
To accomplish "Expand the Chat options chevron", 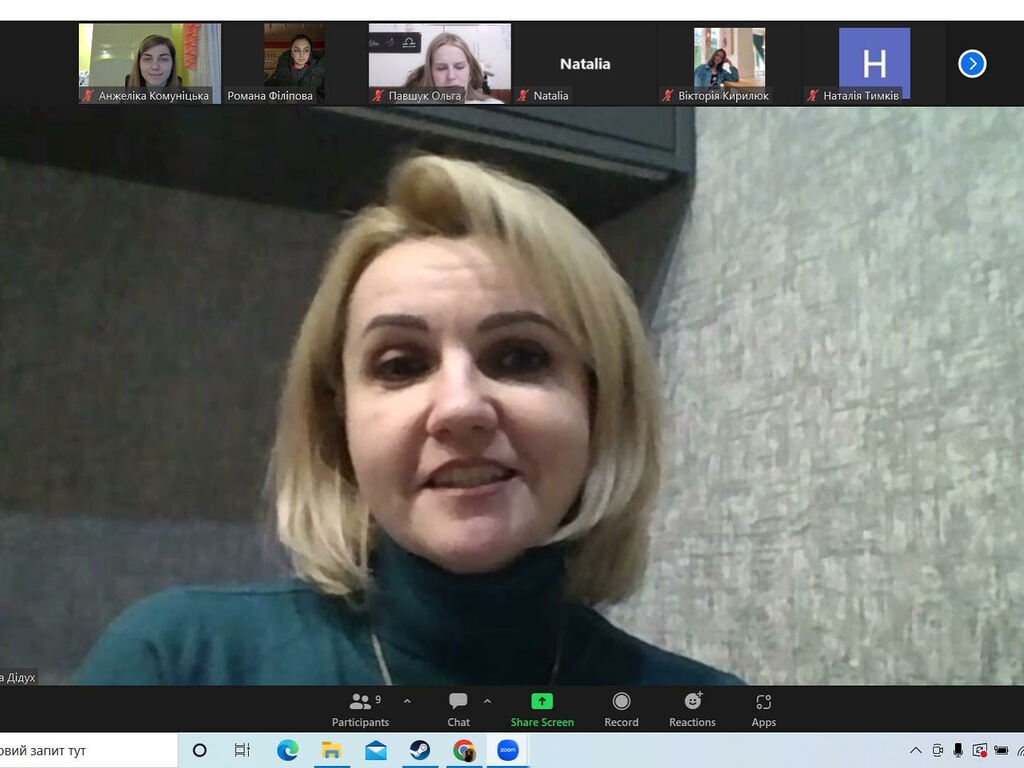I will [x=487, y=701].
